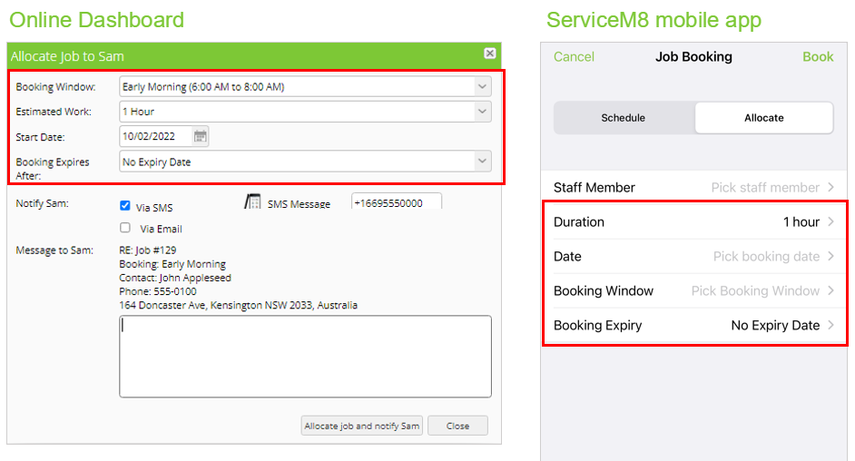
Task: Open the Staff Member picker row
Action: pyautogui.click(x=694, y=187)
